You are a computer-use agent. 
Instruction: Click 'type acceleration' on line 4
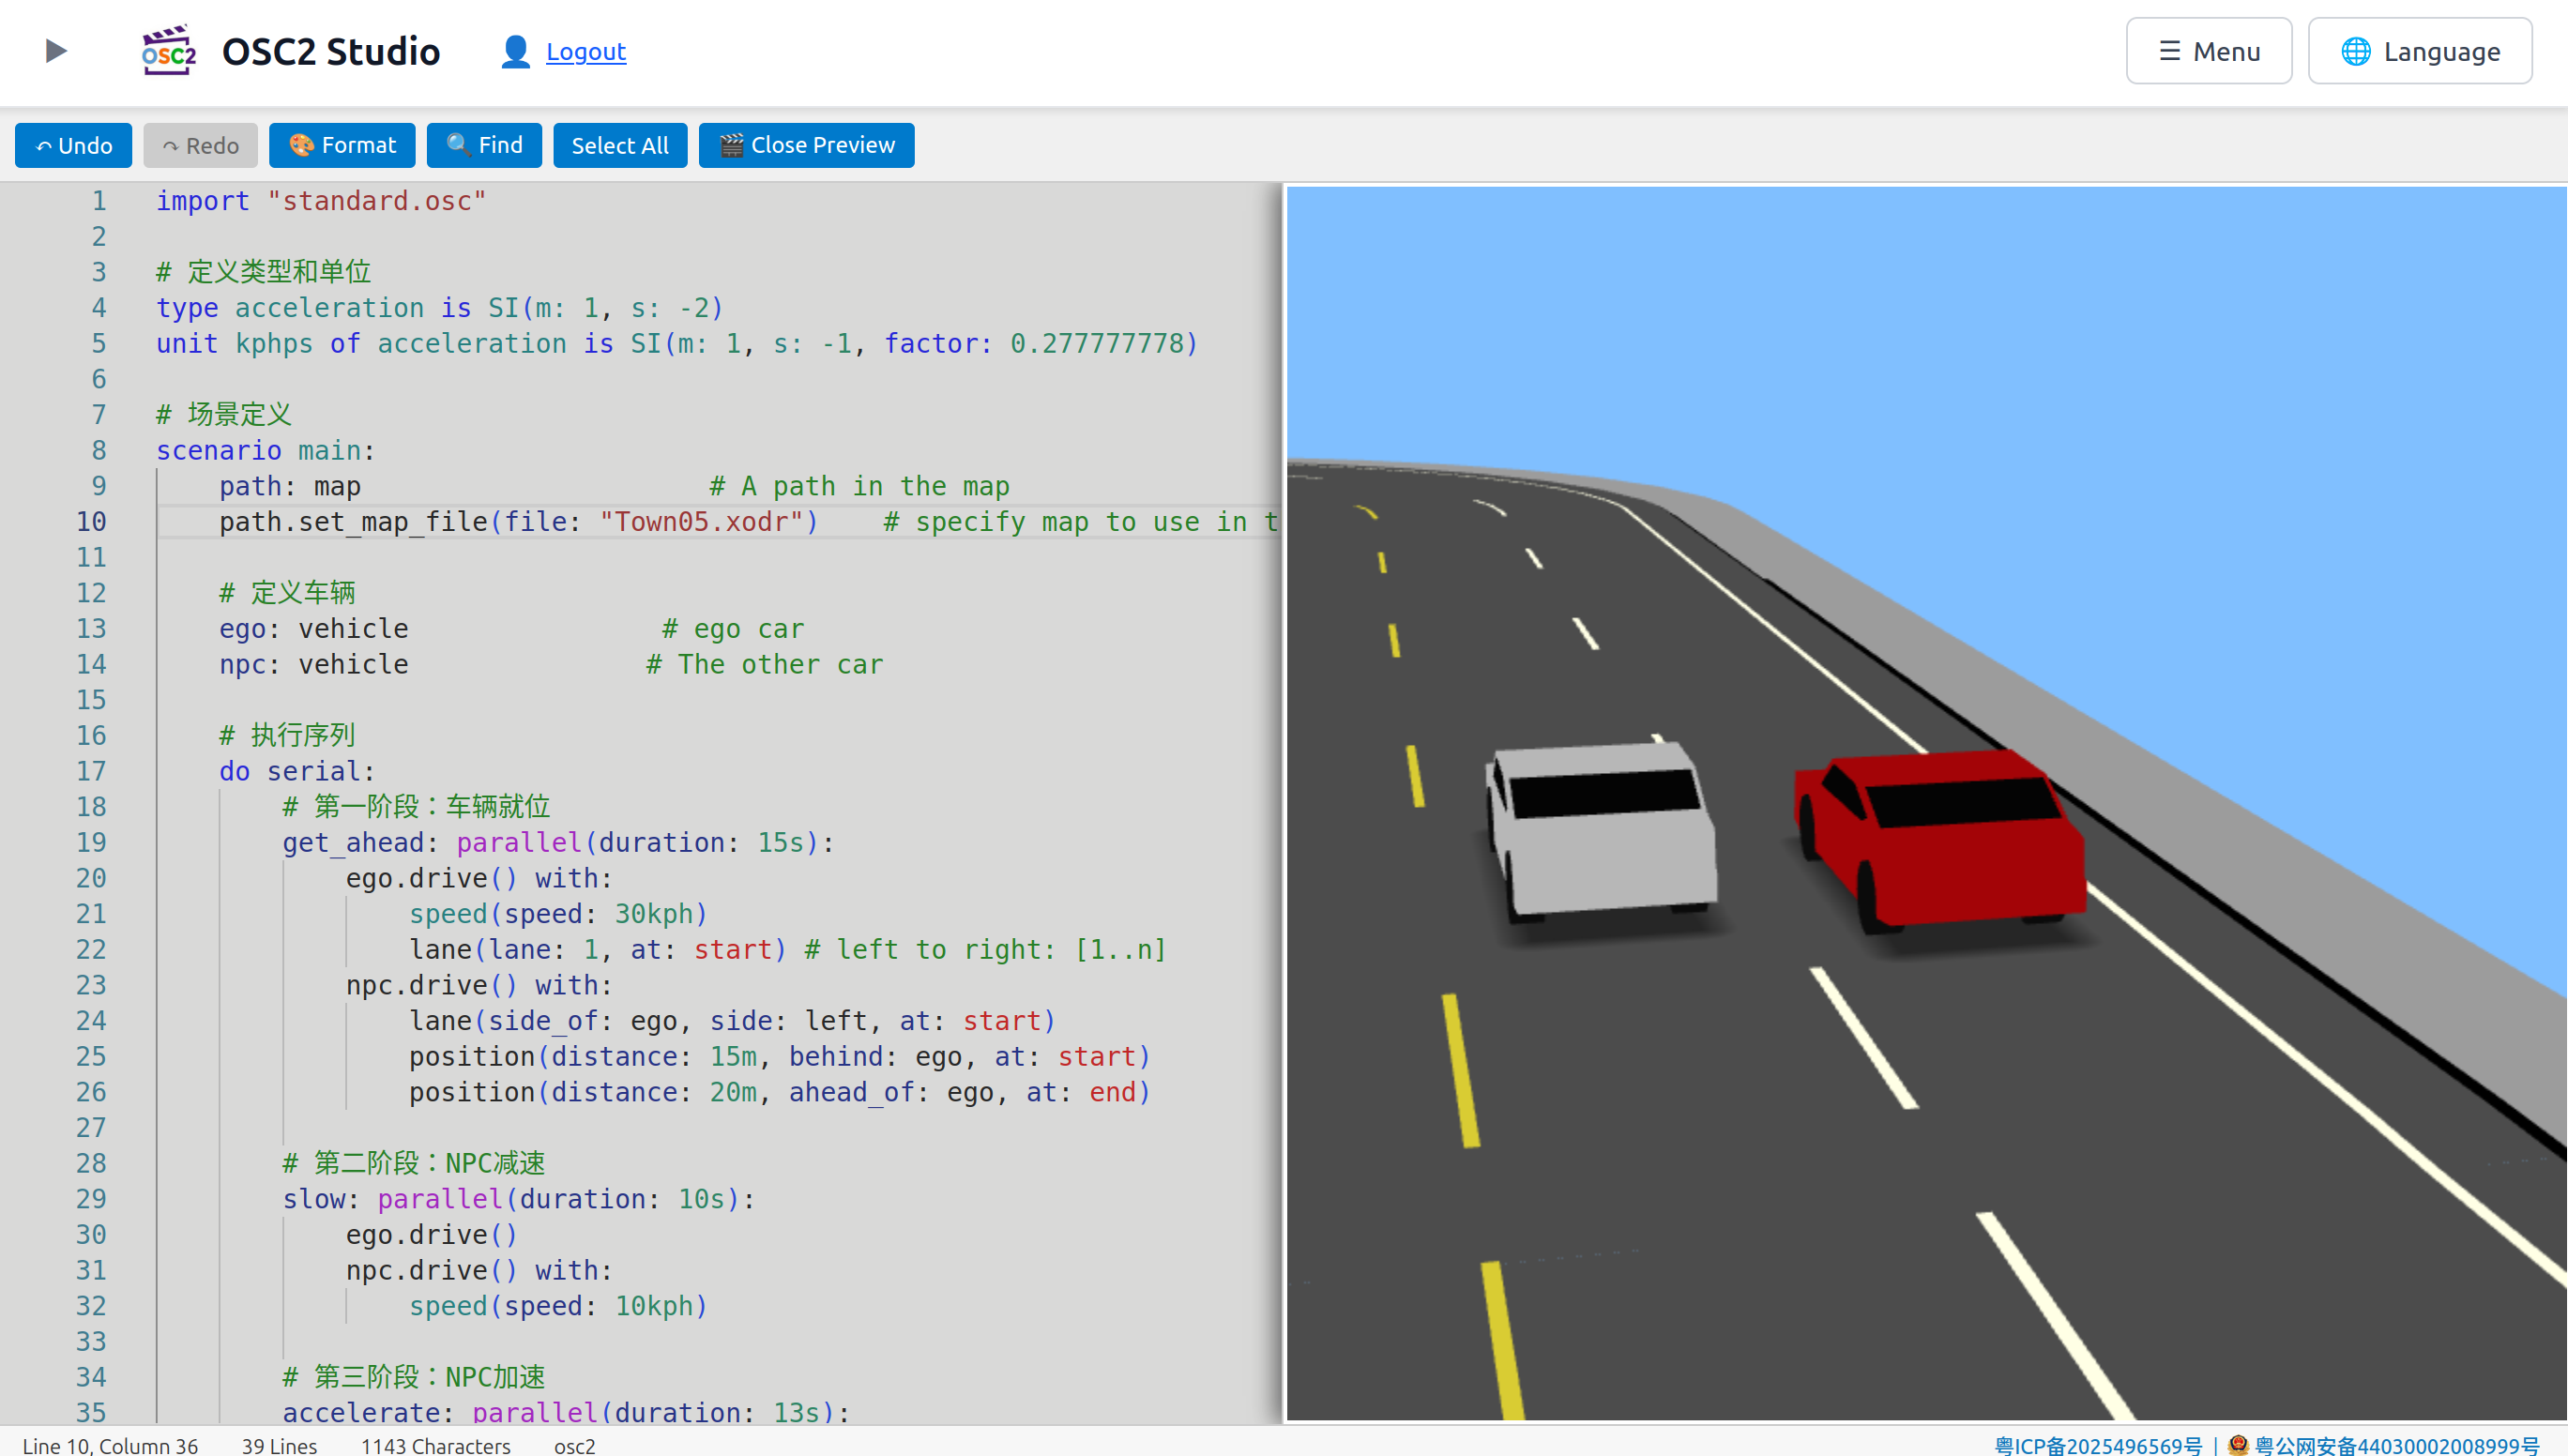pyautogui.click(x=290, y=308)
